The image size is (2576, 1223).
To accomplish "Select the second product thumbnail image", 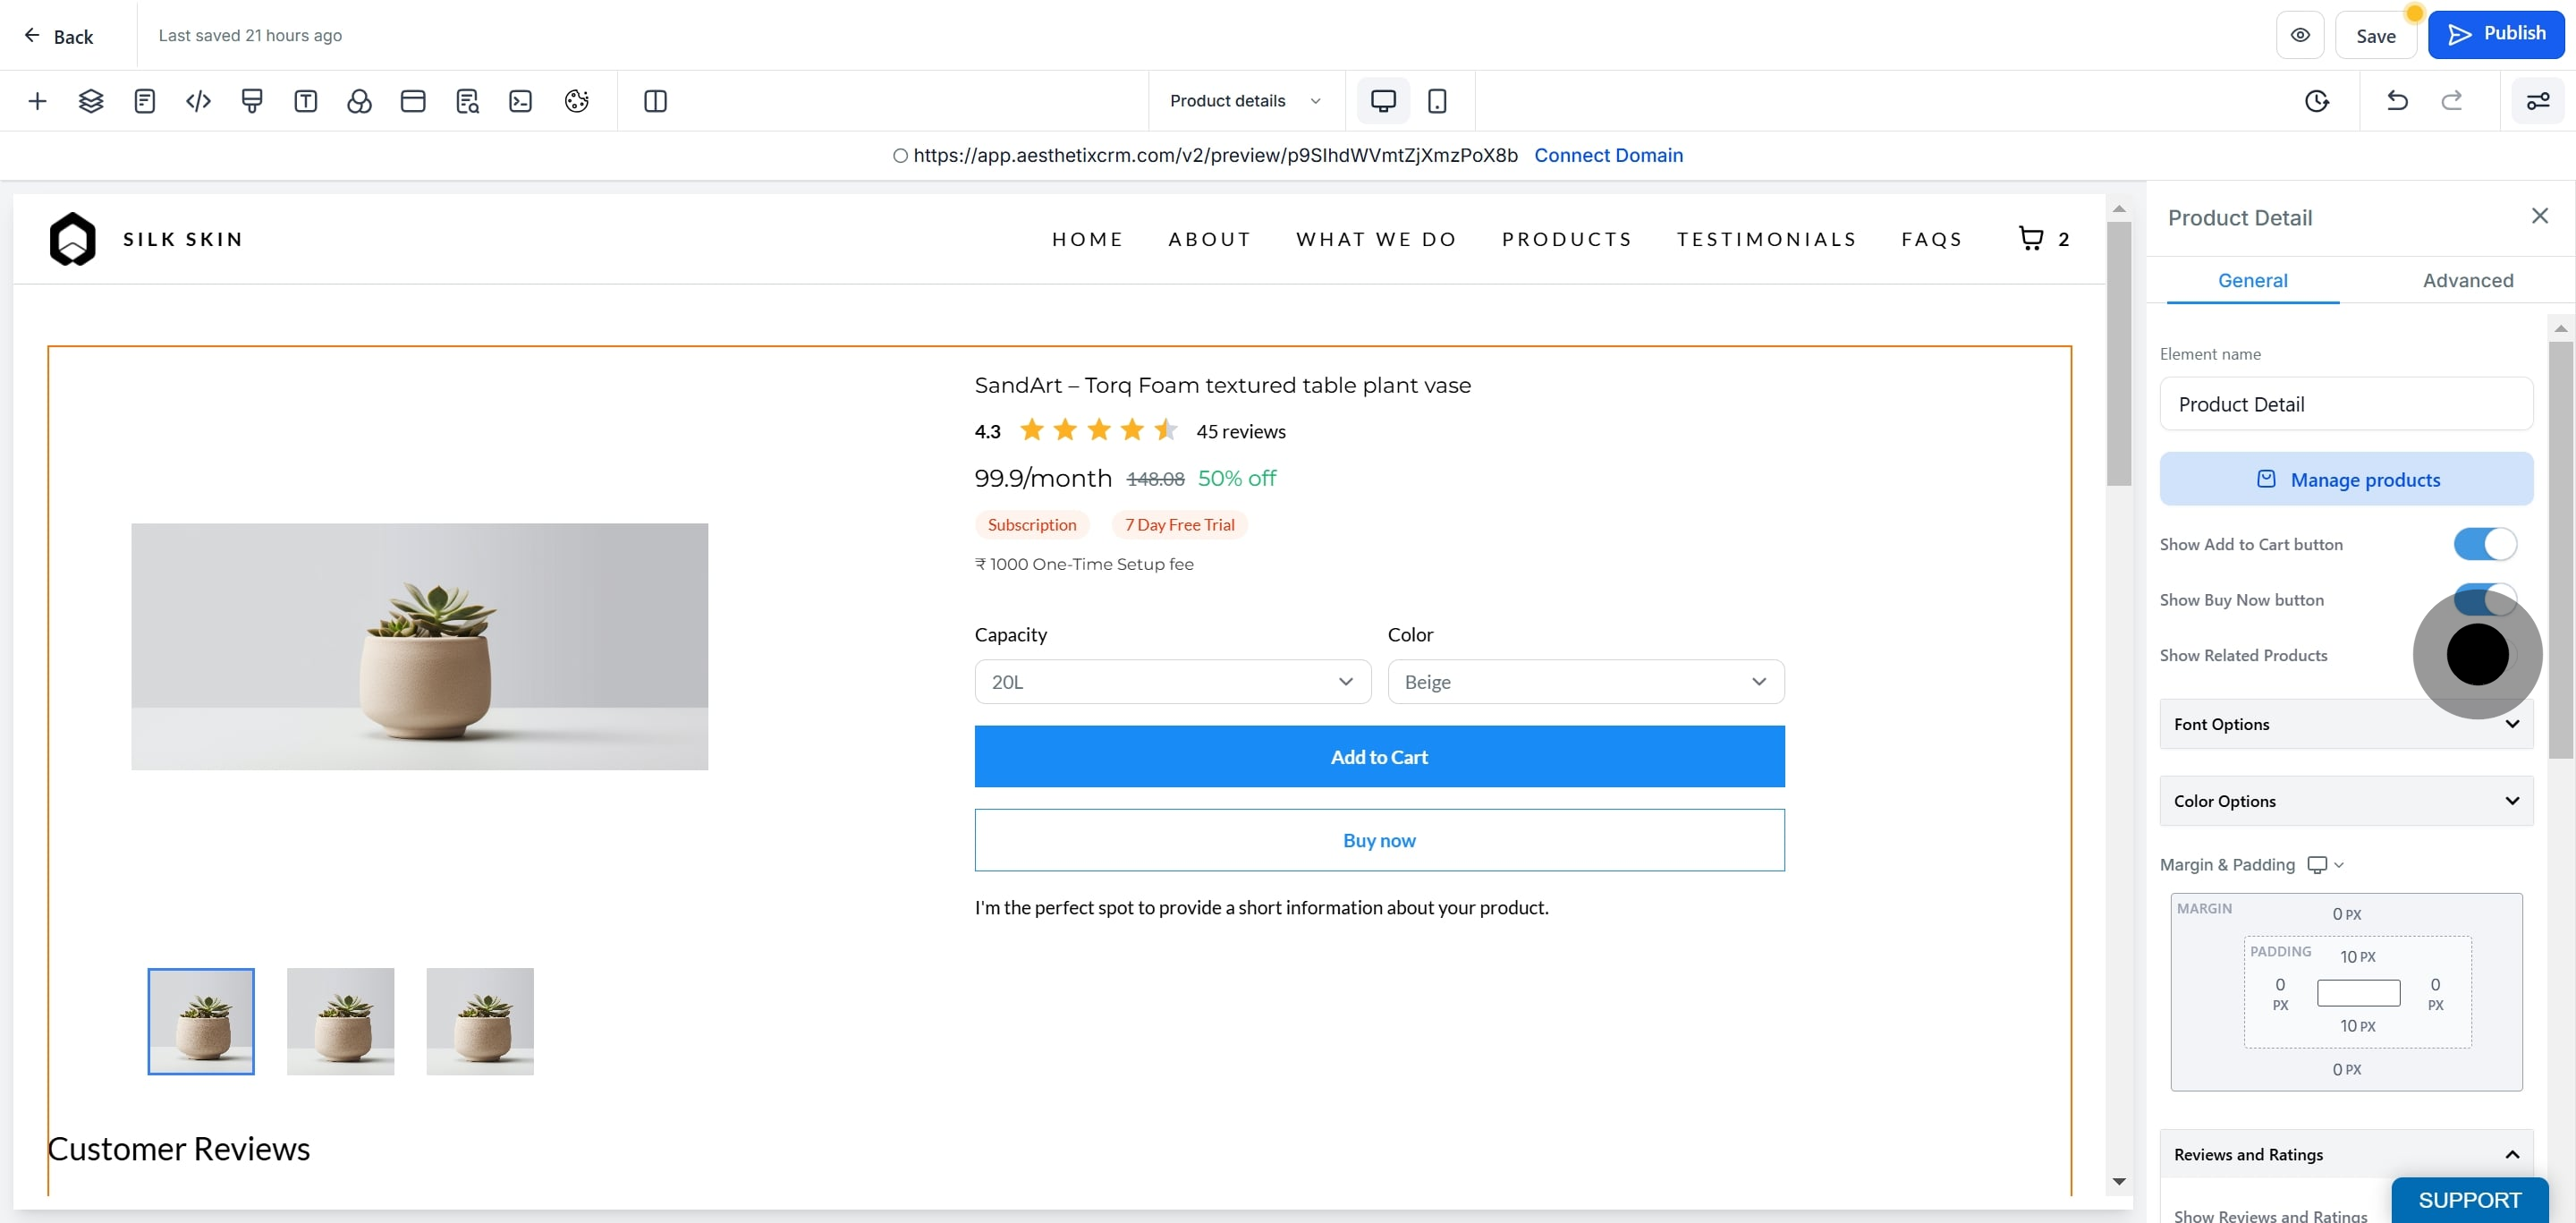I will [x=340, y=1022].
